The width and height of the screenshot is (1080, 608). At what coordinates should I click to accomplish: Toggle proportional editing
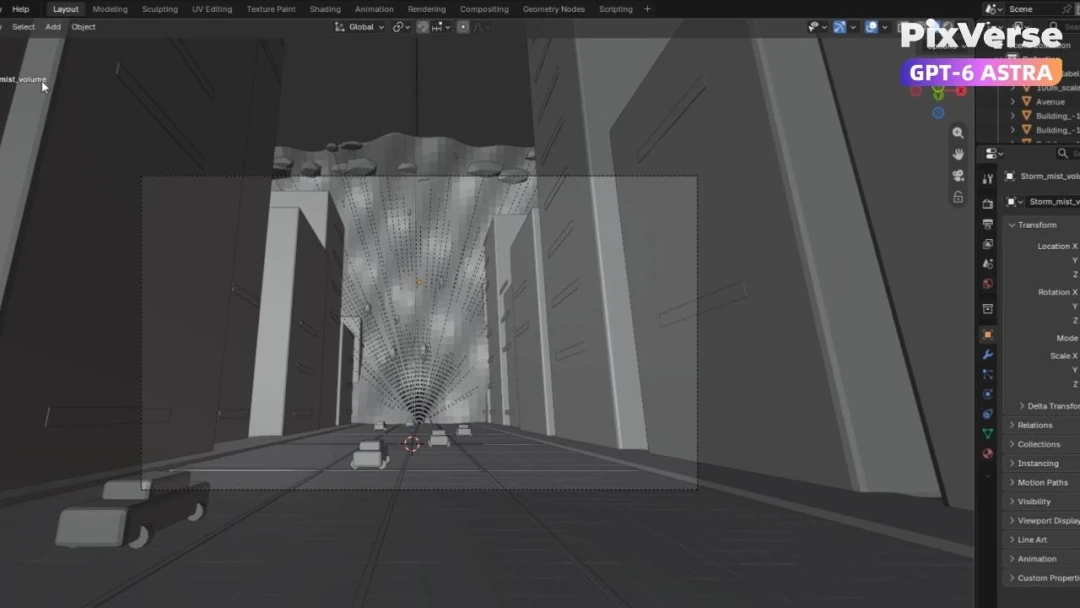[x=463, y=27]
